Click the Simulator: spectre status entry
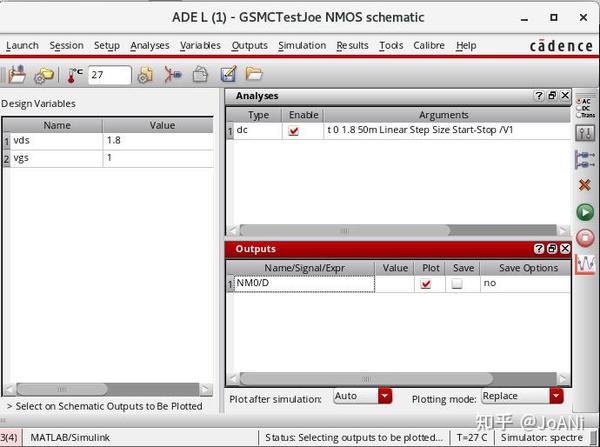600x447 pixels. pyautogui.click(x=542, y=437)
